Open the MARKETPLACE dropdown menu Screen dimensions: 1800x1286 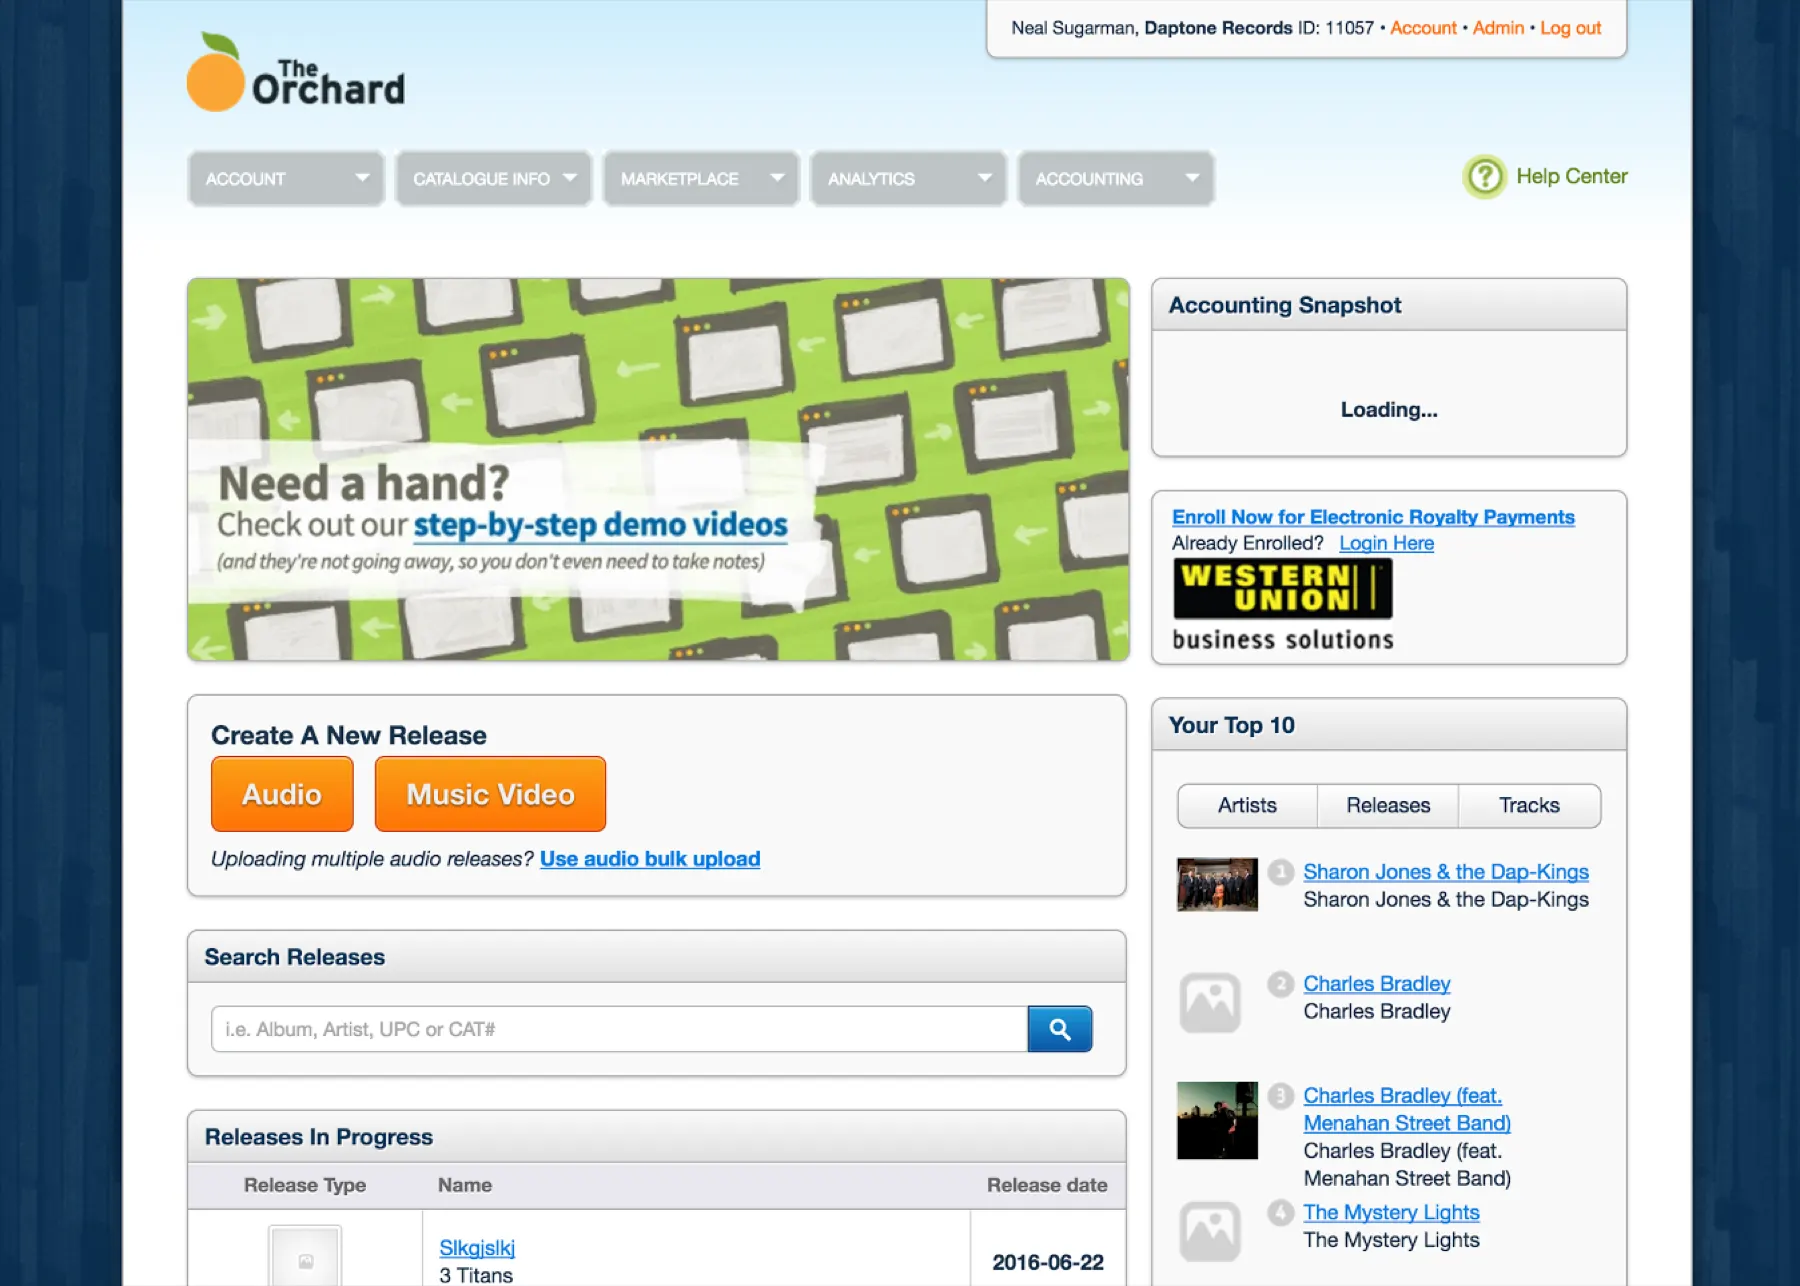(701, 179)
